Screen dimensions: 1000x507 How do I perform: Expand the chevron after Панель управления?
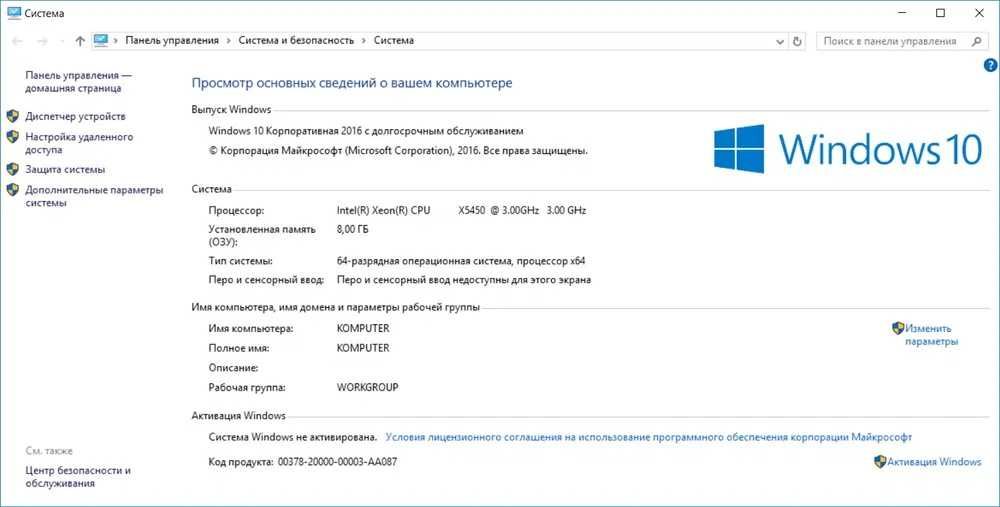pyautogui.click(x=229, y=41)
